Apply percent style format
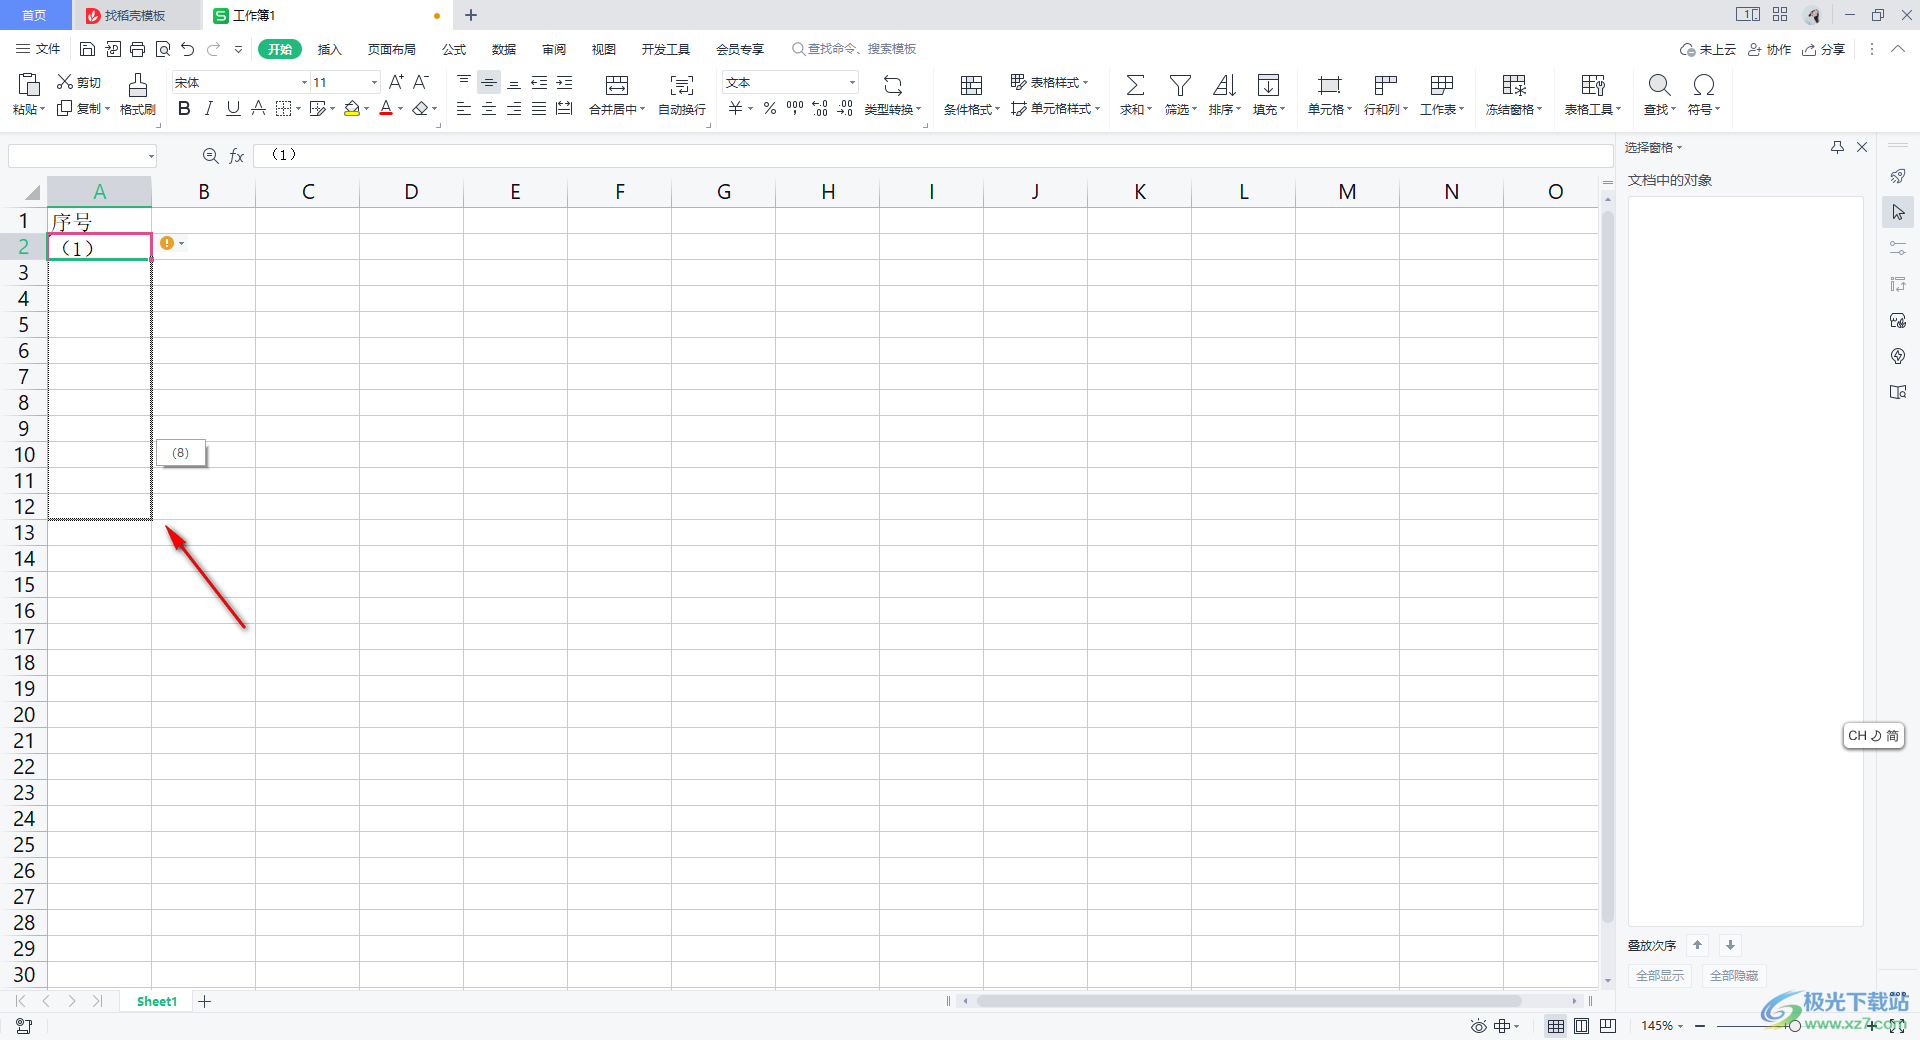This screenshot has width=1920, height=1040. coord(770,108)
